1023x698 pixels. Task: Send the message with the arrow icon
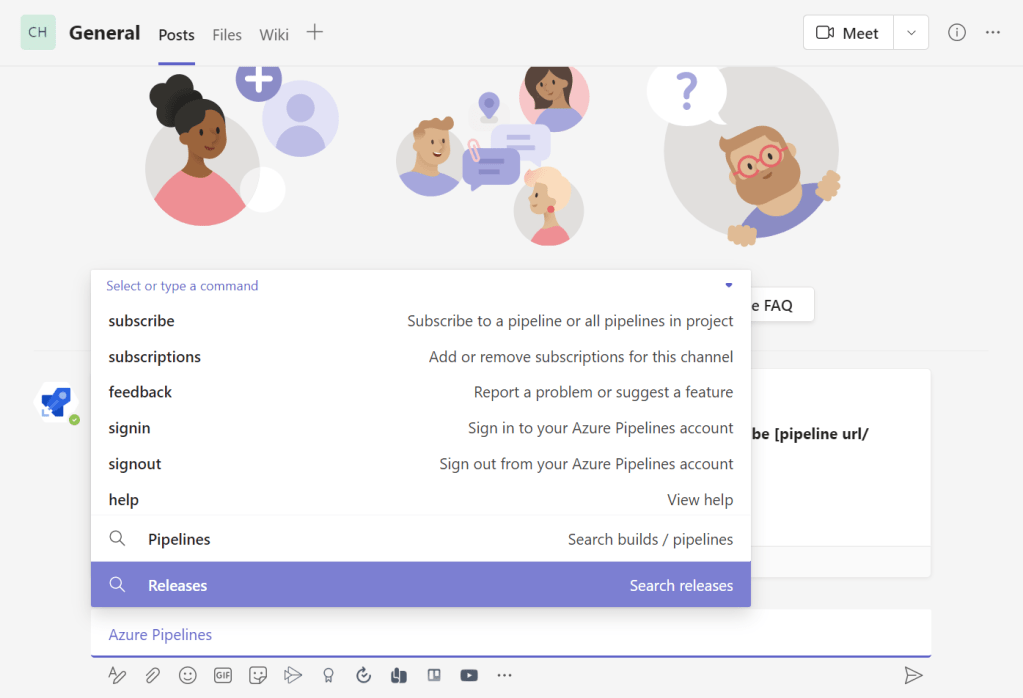click(912, 675)
